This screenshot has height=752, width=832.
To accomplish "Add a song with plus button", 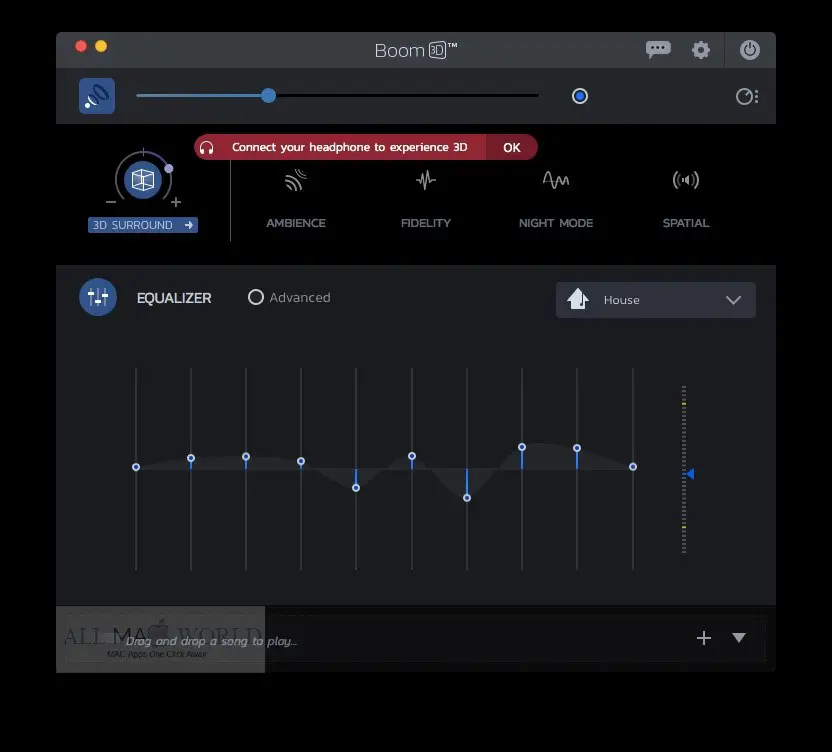I will [x=704, y=638].
